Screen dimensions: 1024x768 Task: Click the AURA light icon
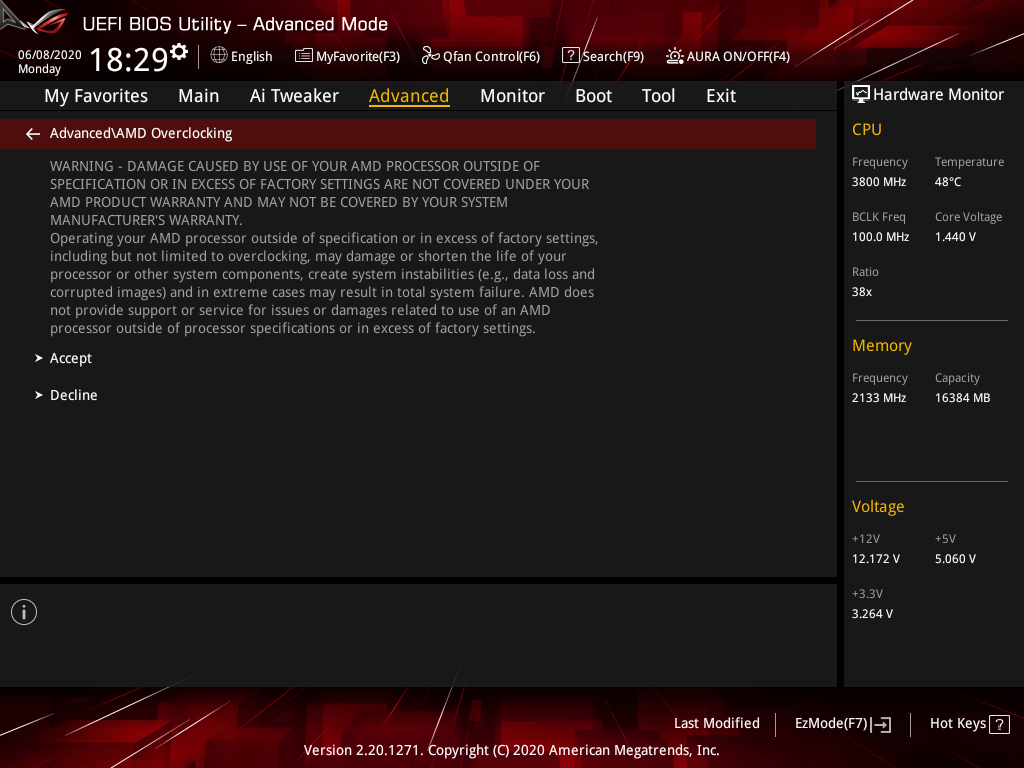coord(675,56)
